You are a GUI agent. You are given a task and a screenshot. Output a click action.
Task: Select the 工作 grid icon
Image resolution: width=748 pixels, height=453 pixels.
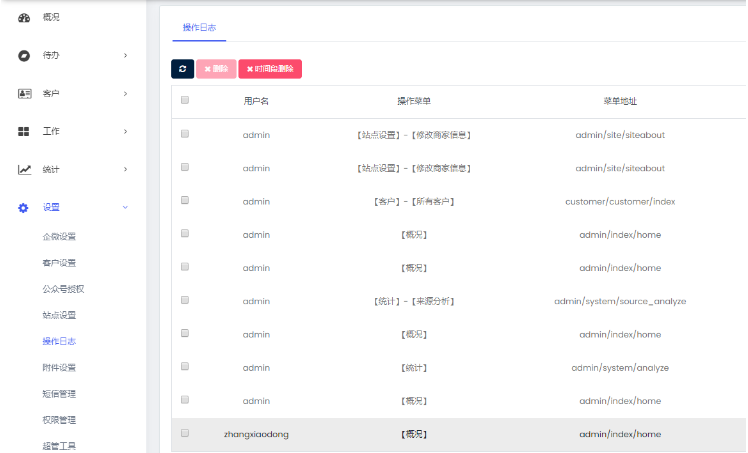24,131
